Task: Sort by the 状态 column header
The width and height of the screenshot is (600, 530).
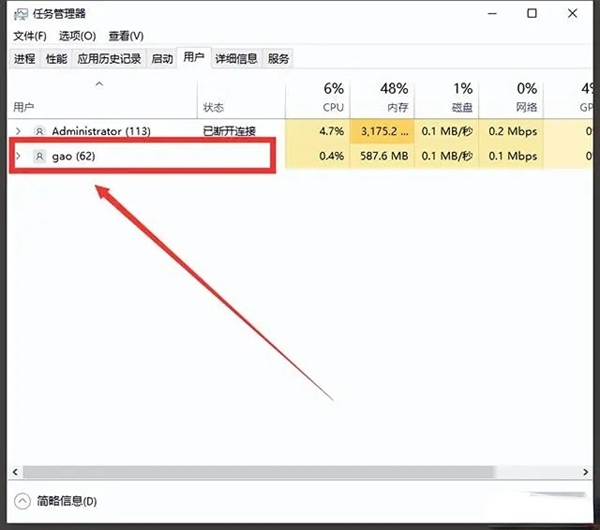Action: [241, 99]
